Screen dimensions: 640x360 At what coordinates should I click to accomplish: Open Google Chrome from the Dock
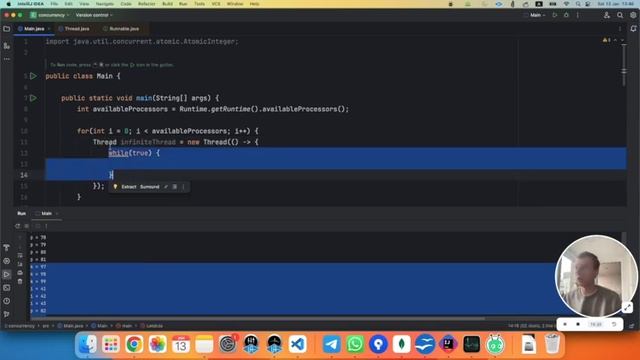click(x=134, y=344)
